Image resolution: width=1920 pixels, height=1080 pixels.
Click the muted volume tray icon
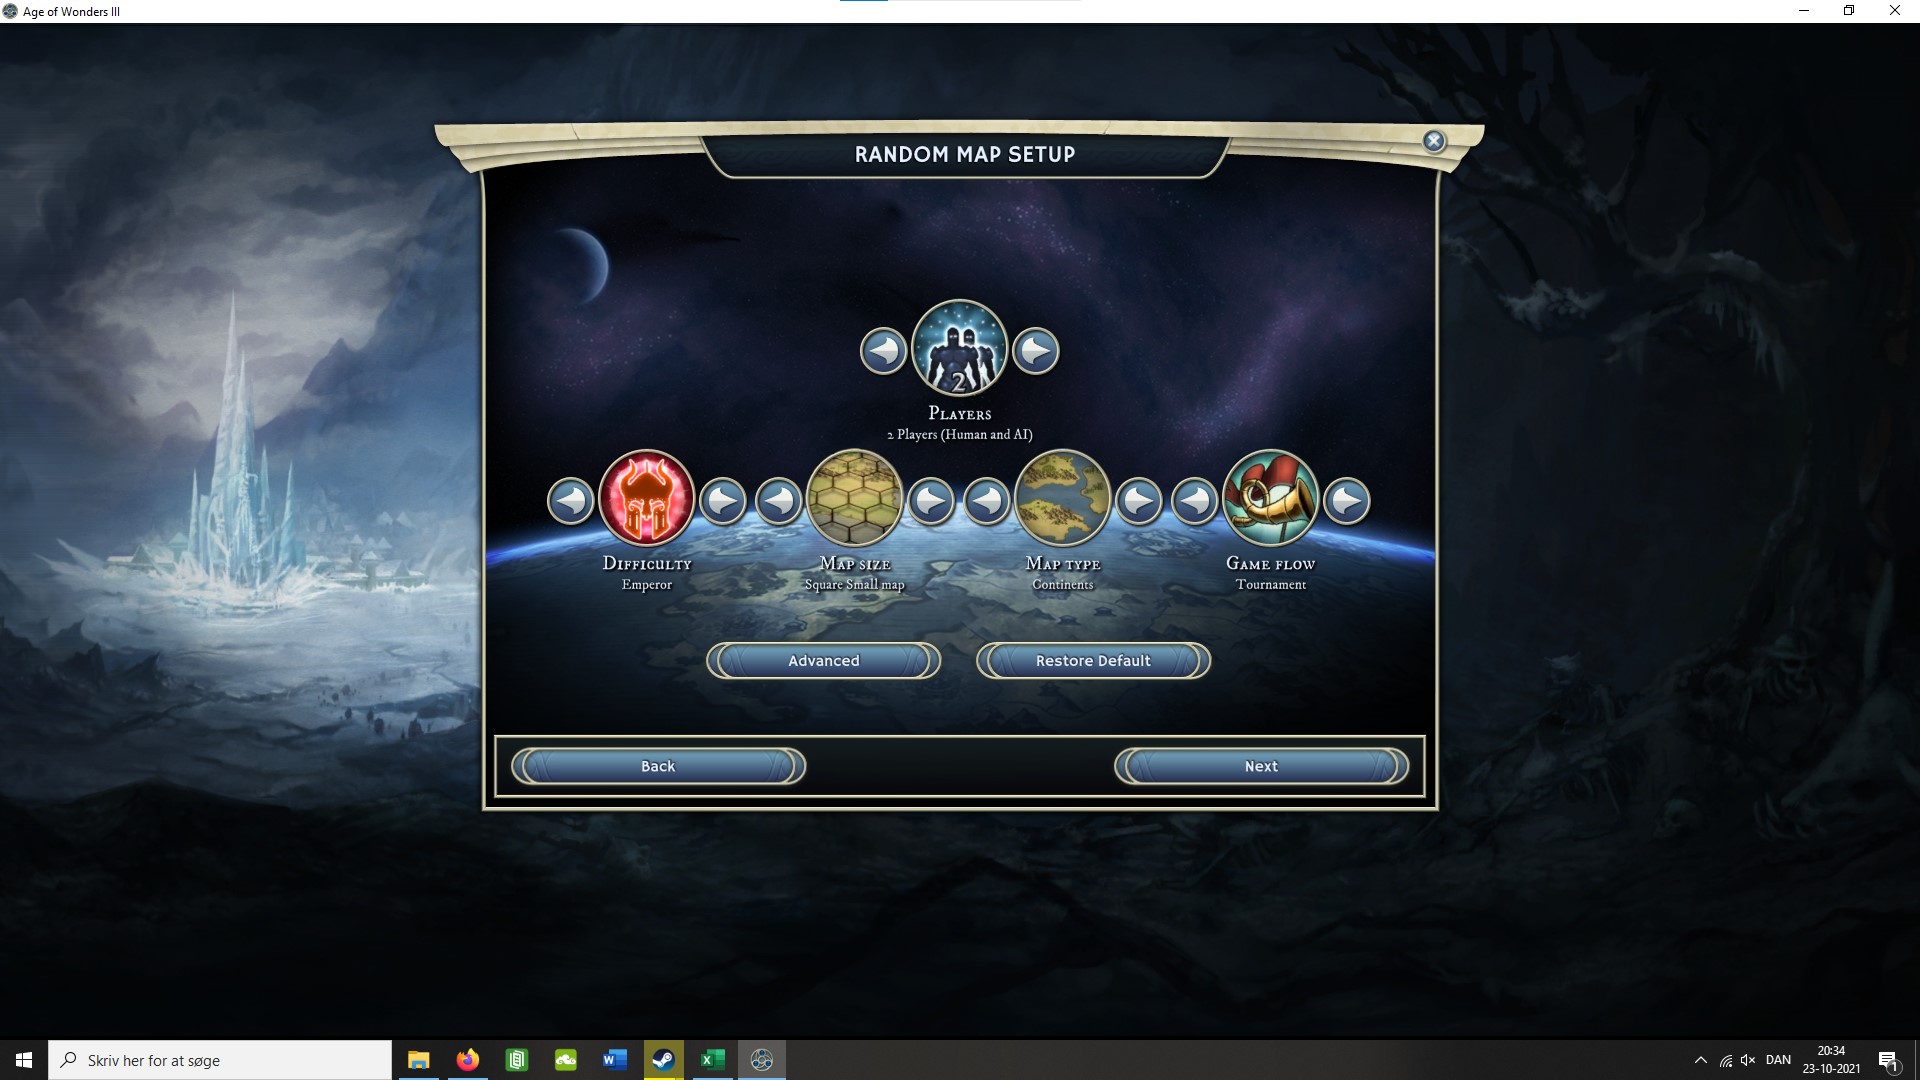coord(1749,1060)
